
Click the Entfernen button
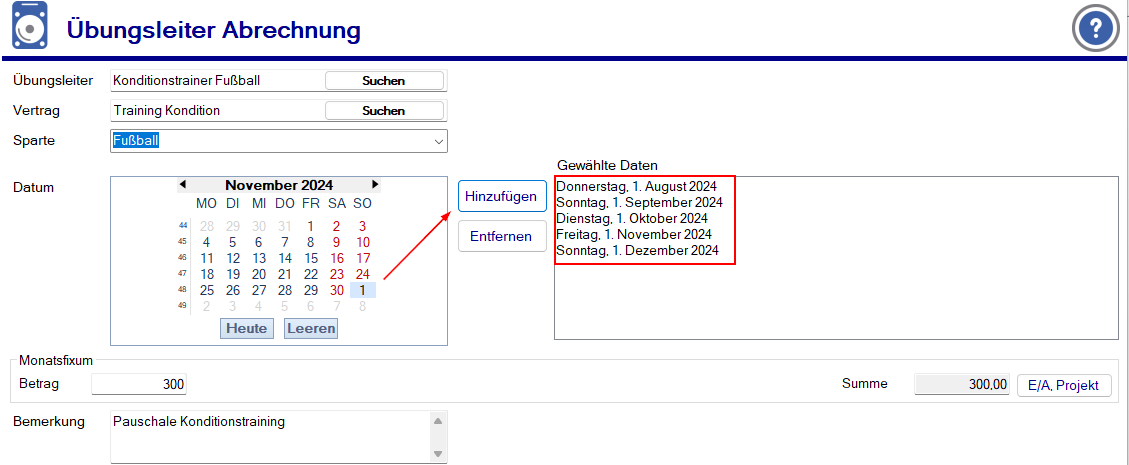pos(502,237)
